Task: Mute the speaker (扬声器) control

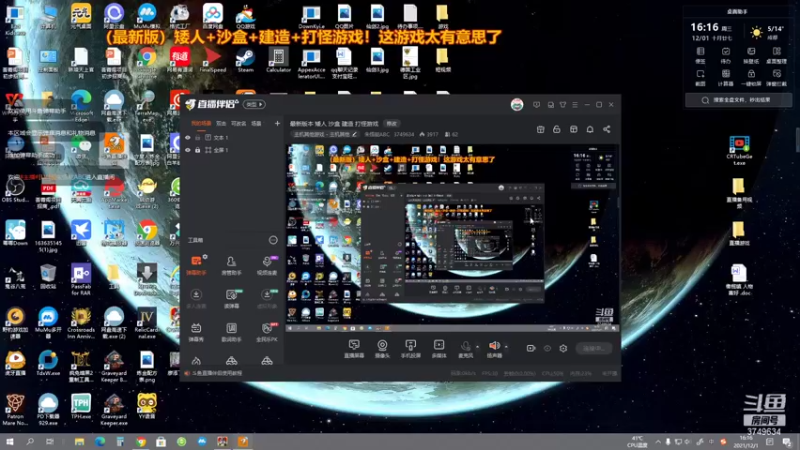Action: (494, 349)
